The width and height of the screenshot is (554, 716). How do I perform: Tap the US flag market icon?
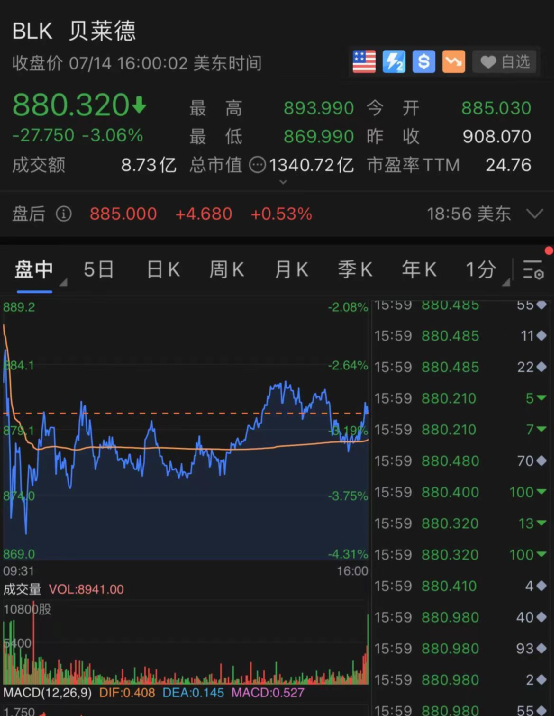coord(364,62)
